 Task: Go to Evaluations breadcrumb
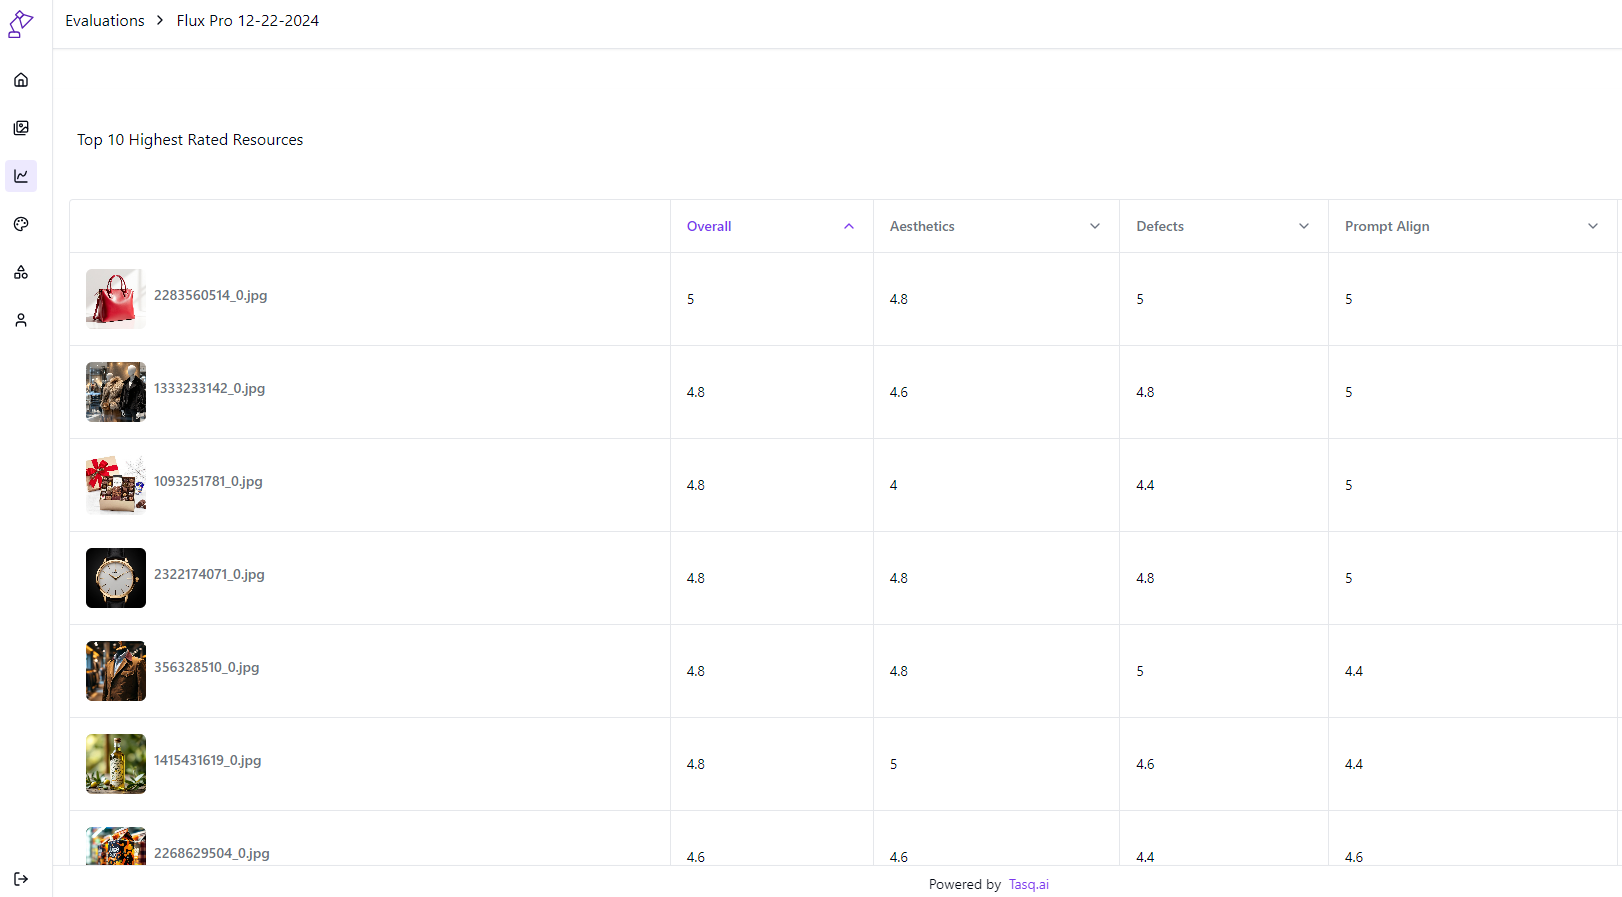pos(105,21)
